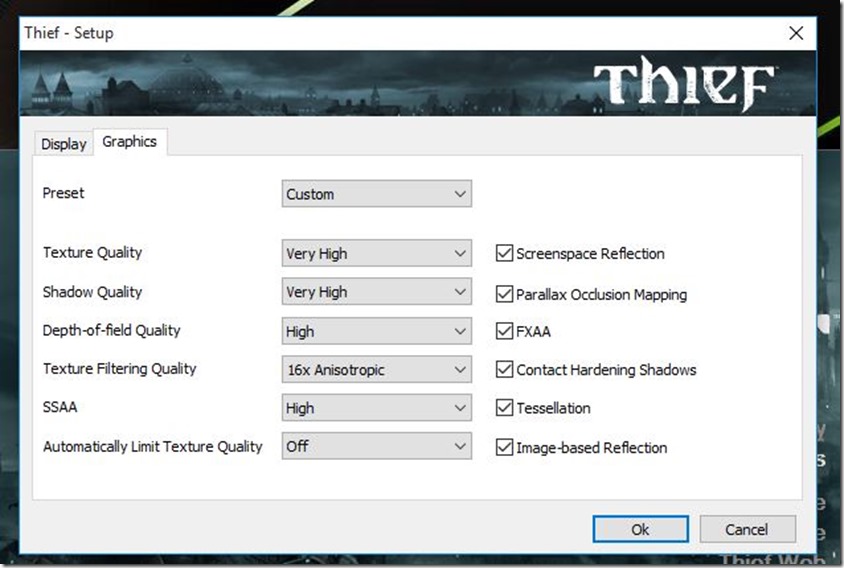Toggle the FXAA checkbox
This screenshot has width=844, height=568.
(x=504, y=331)
